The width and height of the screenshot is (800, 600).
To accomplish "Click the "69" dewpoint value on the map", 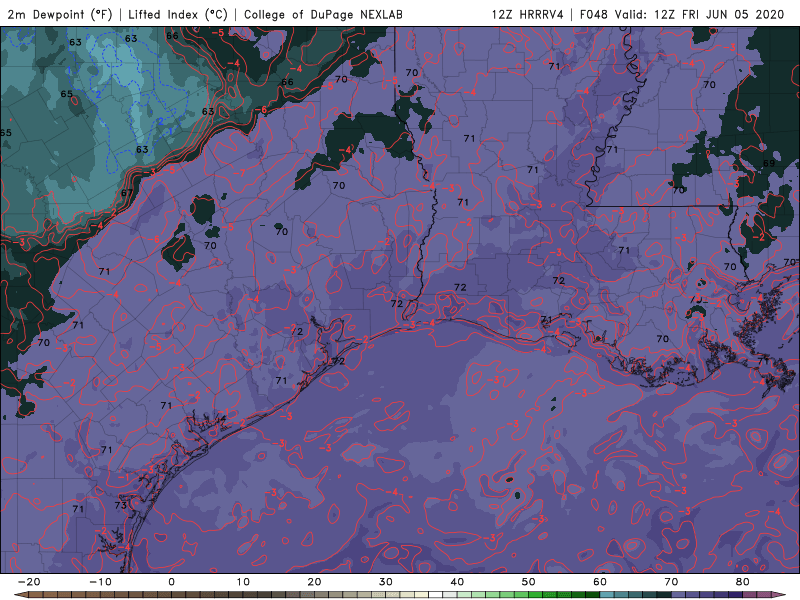I will tap(769, 163).
